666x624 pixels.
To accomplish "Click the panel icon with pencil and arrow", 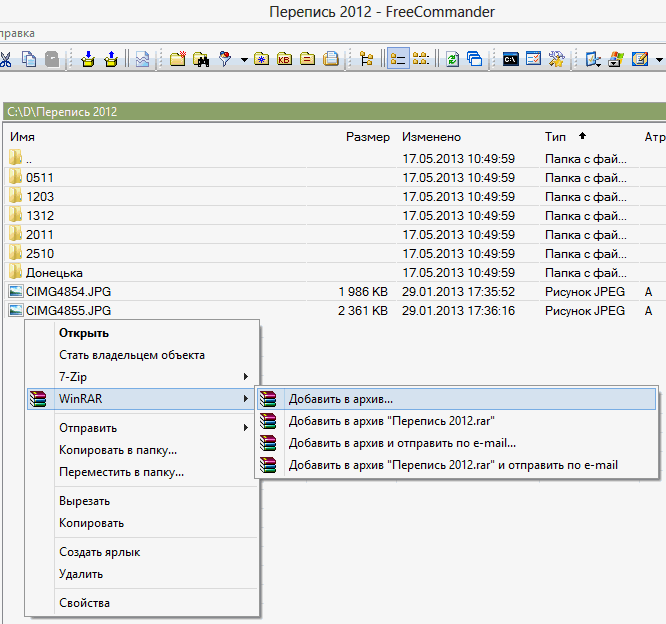I will coord(593,59).
